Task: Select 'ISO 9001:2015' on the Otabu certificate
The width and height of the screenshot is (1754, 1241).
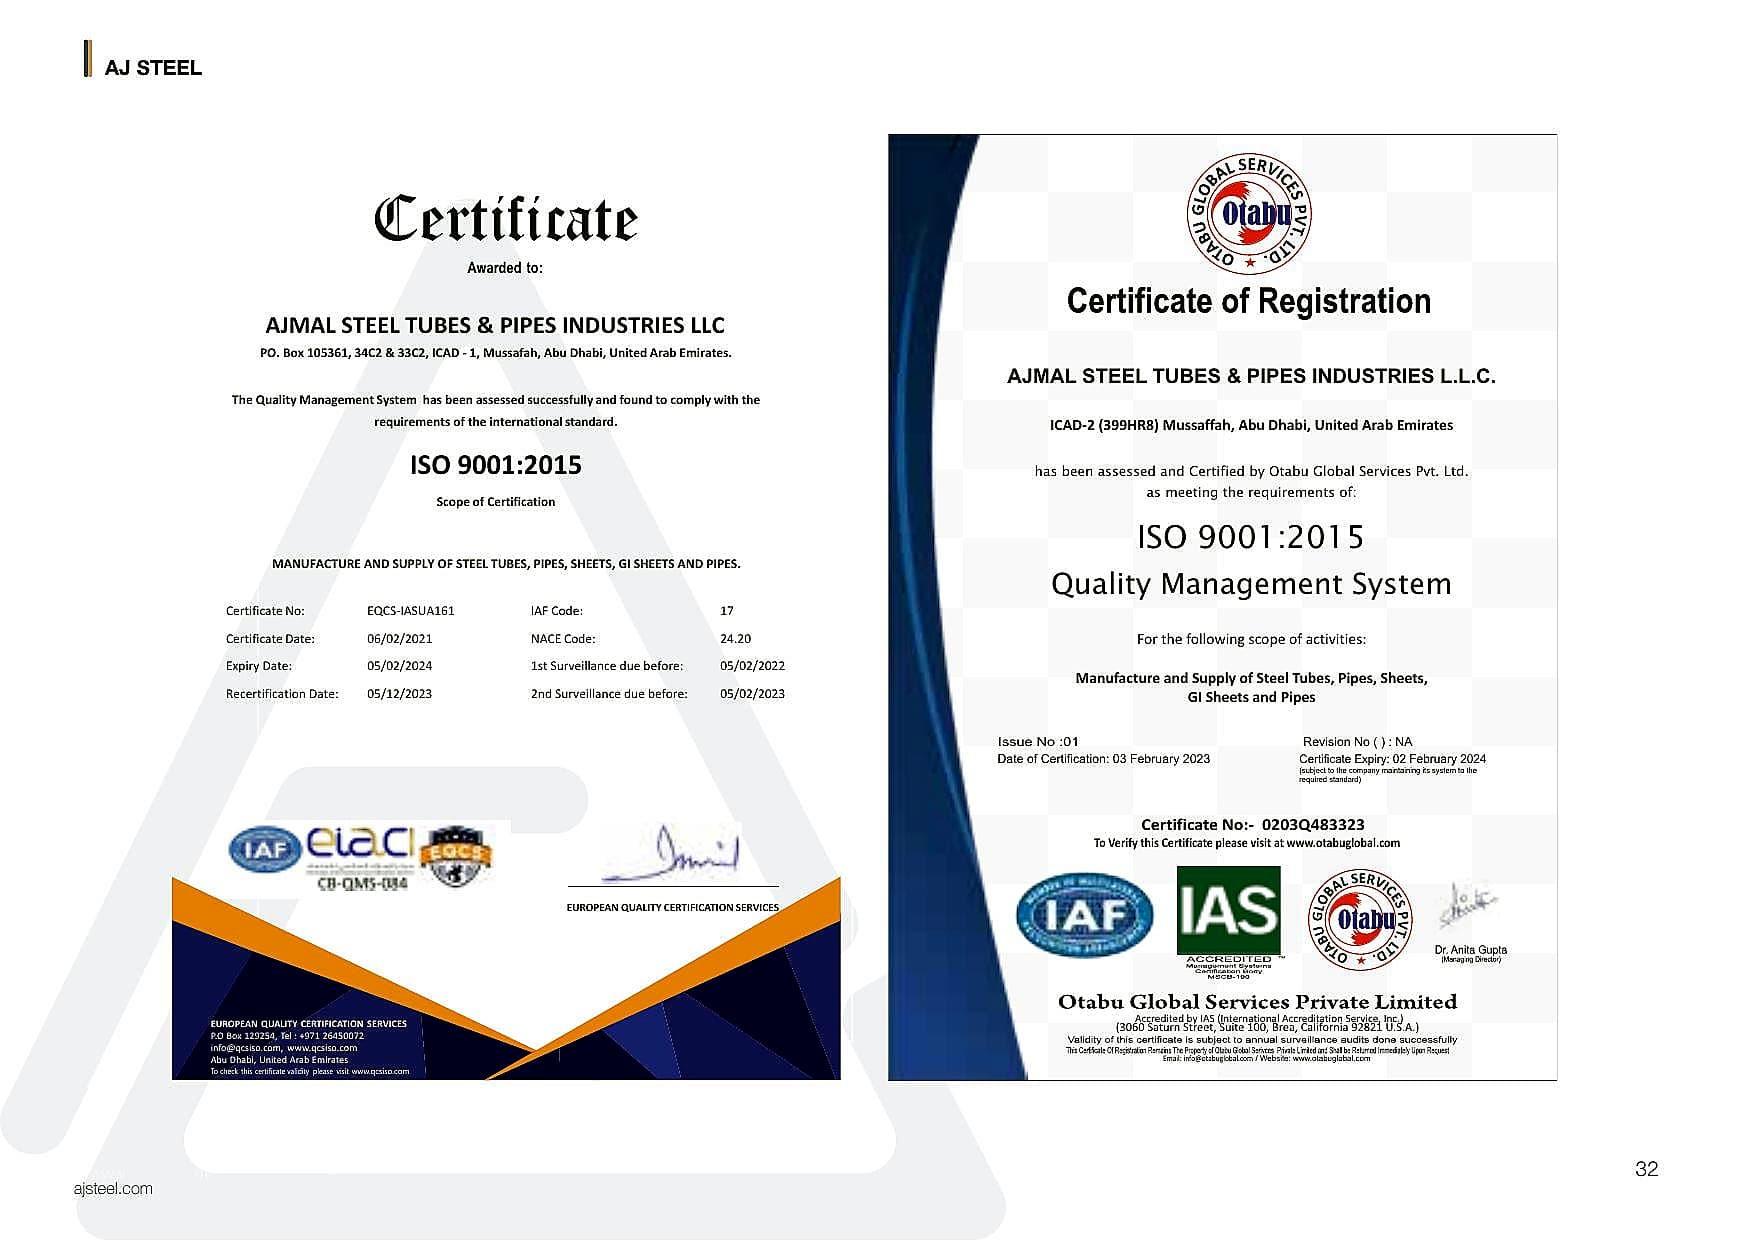Action: coord(1250,537)
